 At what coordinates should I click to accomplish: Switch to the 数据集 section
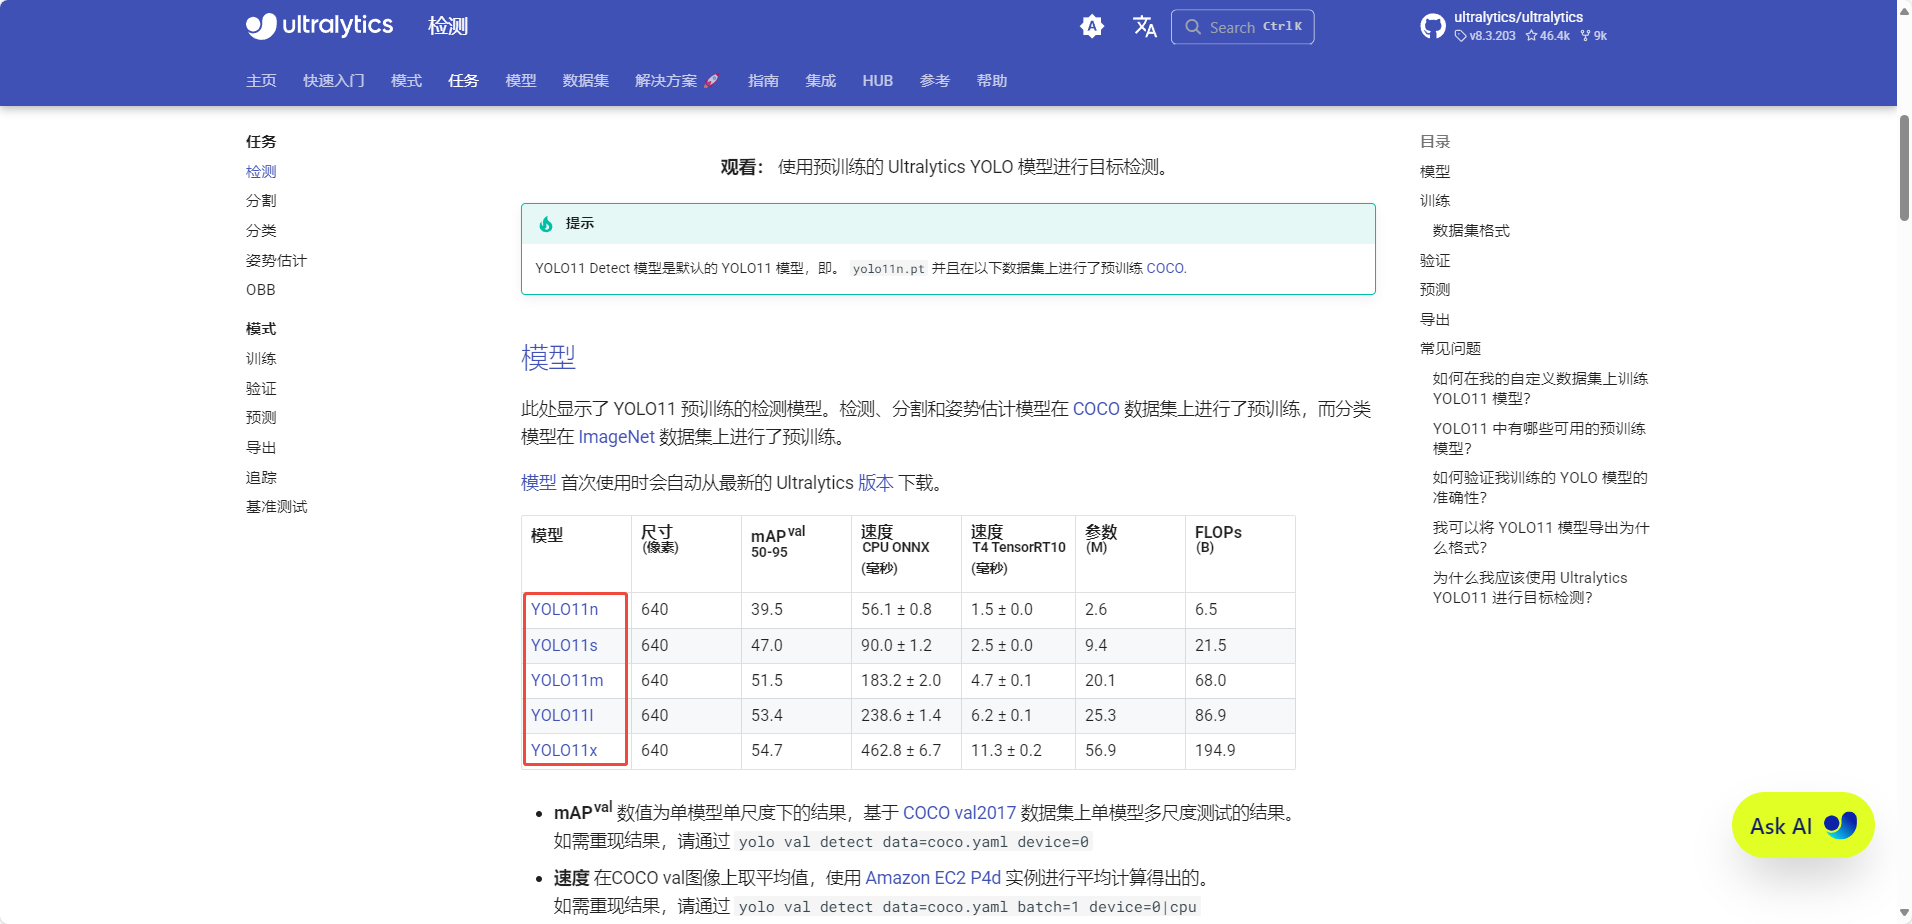tap(585, 80)
